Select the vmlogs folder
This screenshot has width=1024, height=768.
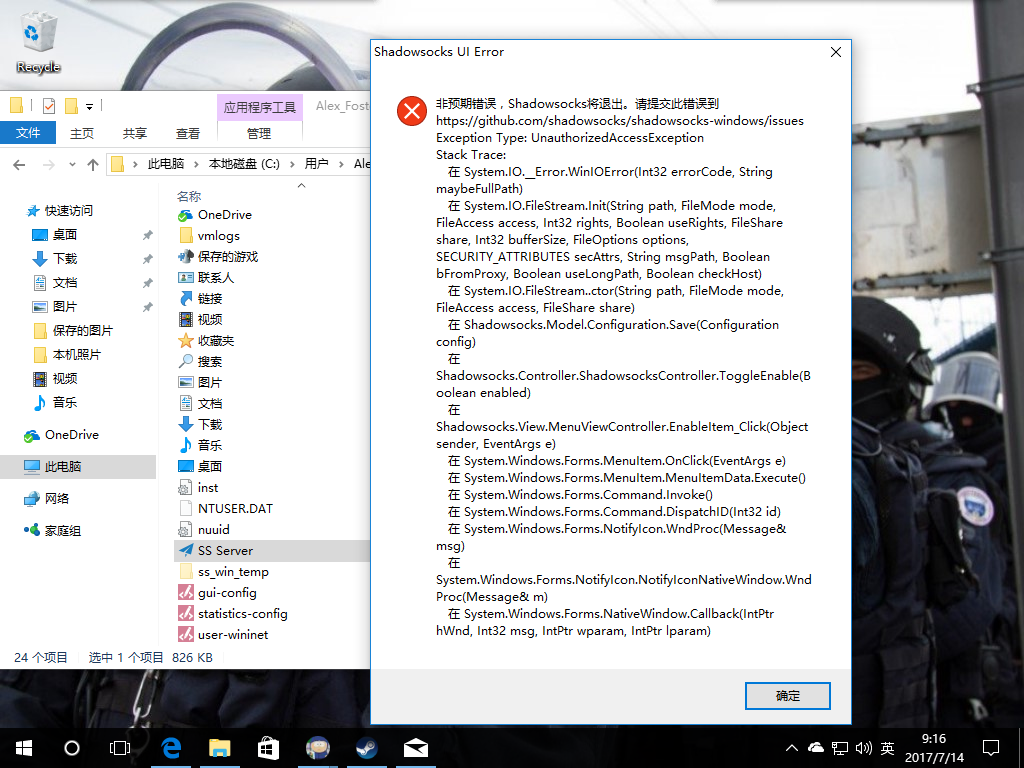tap(218, 236)
